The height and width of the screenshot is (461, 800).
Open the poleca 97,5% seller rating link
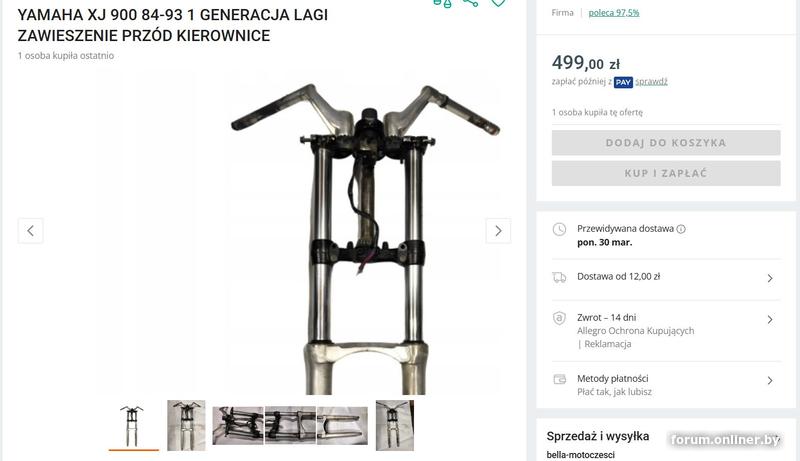(x=614, y=13)
